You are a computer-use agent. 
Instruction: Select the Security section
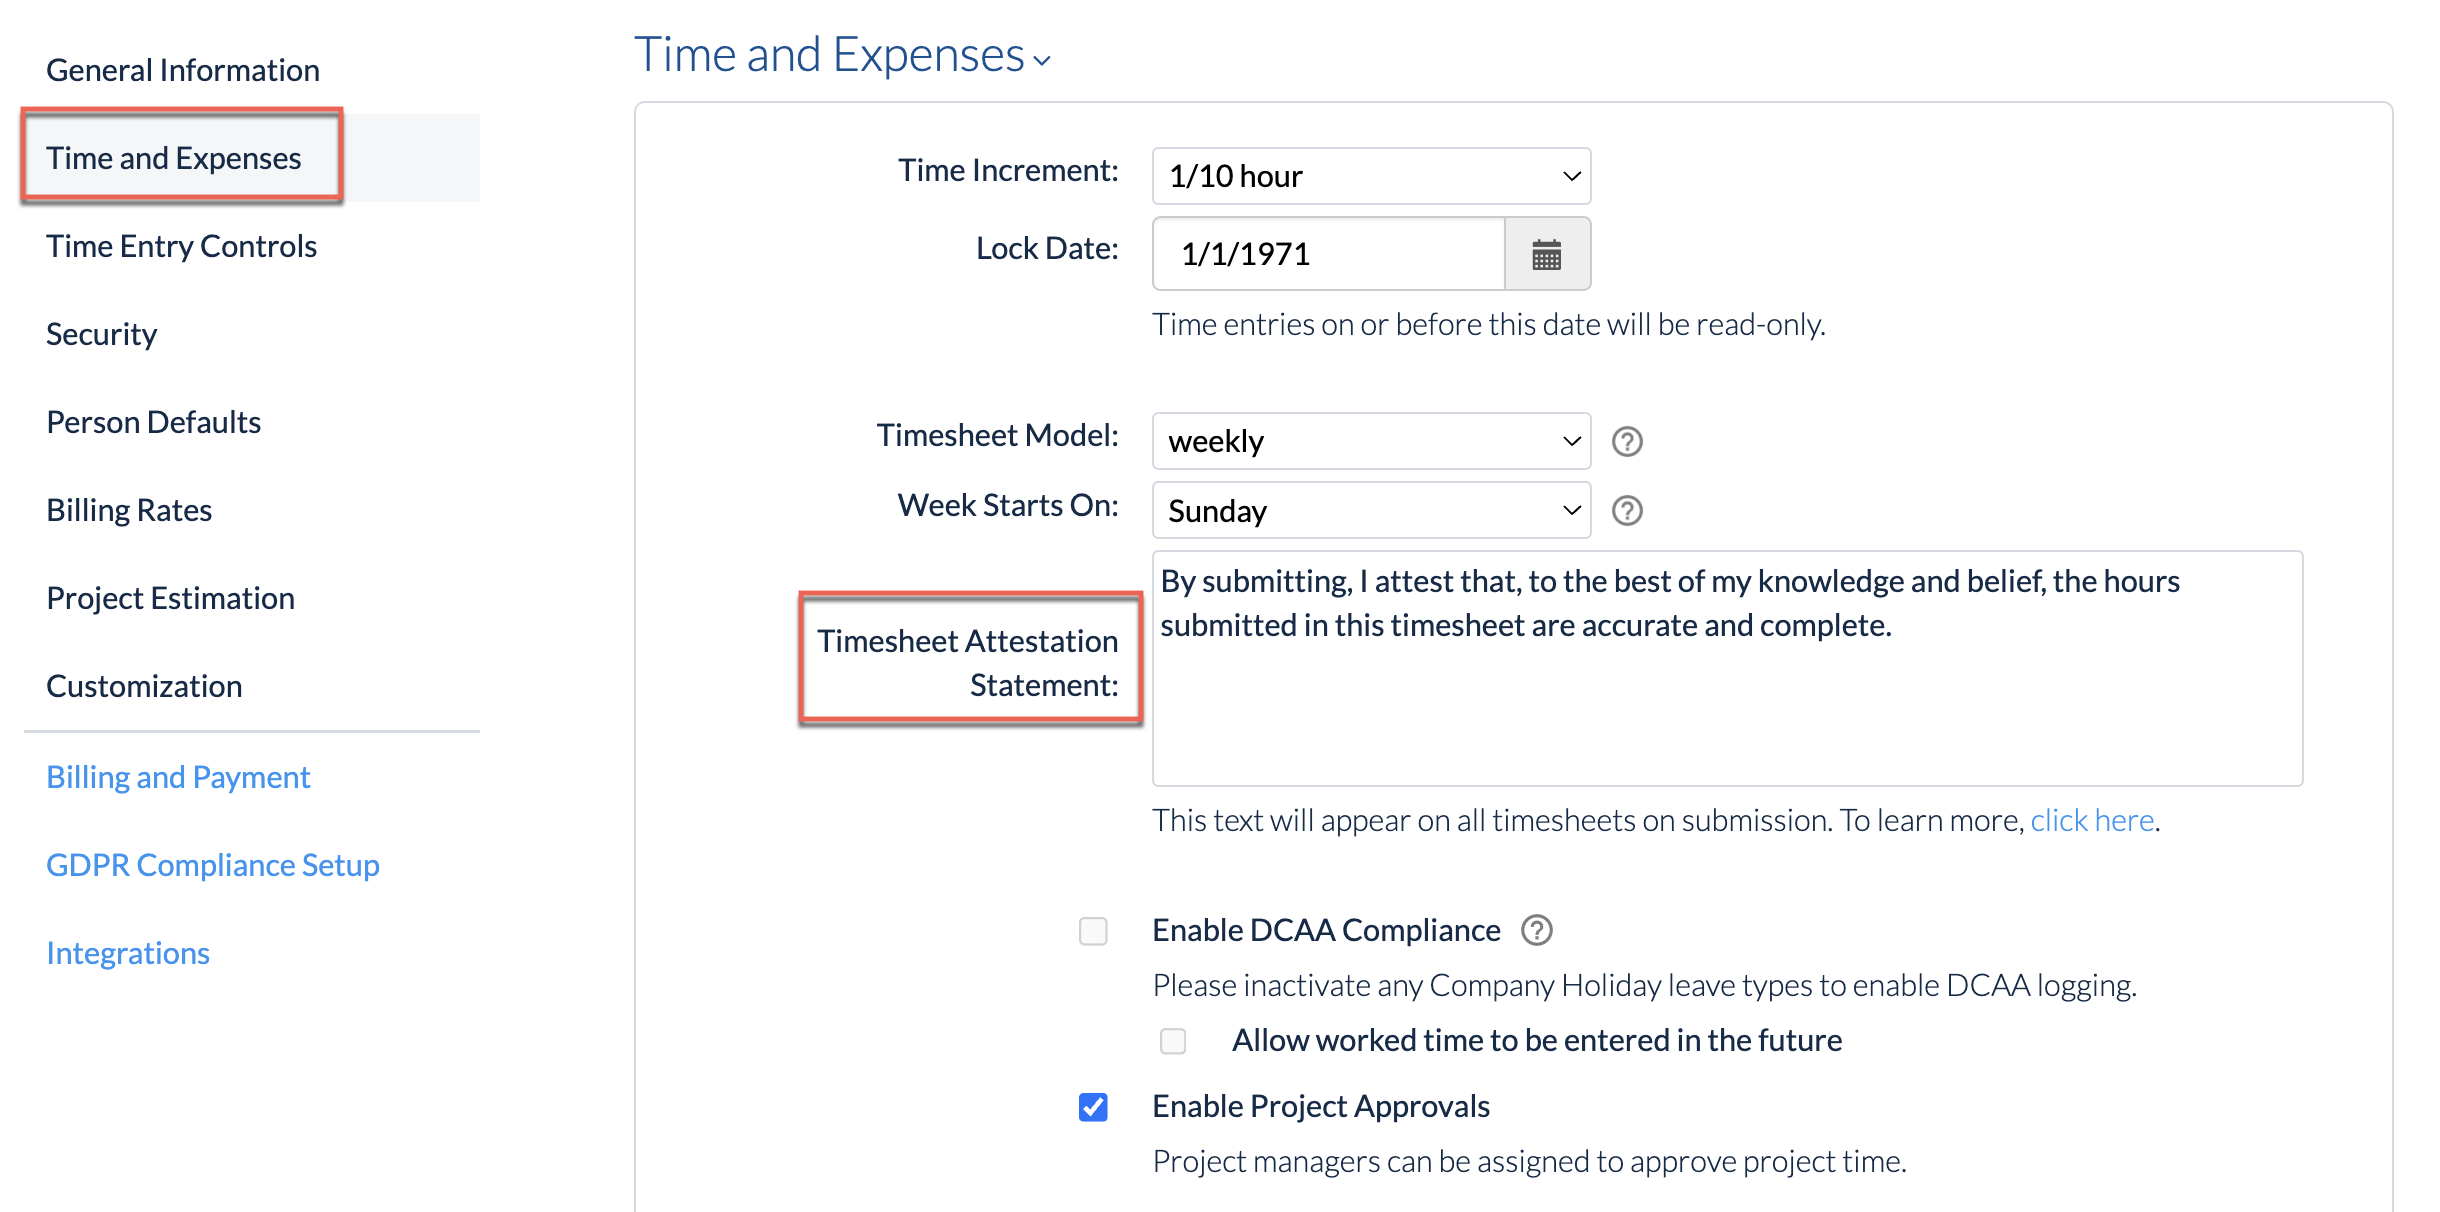coord(101,333)
